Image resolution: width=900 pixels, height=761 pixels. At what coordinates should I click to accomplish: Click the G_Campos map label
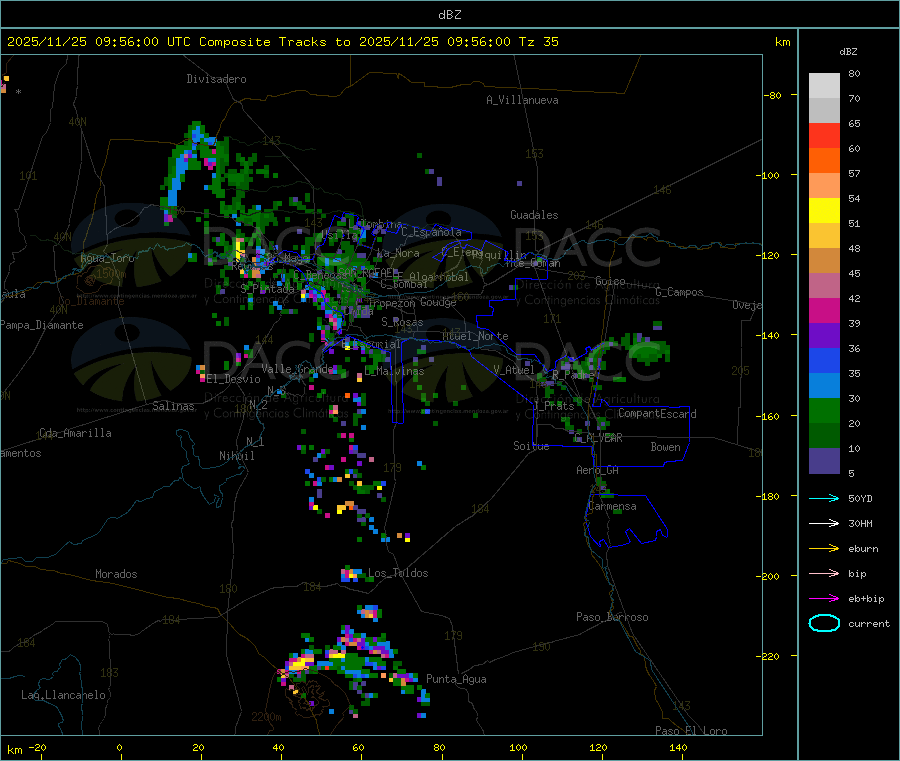tap(679, 292)
